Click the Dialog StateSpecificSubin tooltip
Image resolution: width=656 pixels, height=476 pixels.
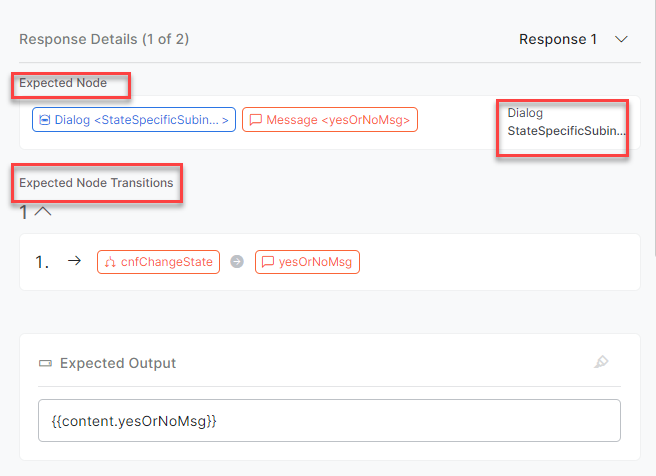click(x=566, y=122)
